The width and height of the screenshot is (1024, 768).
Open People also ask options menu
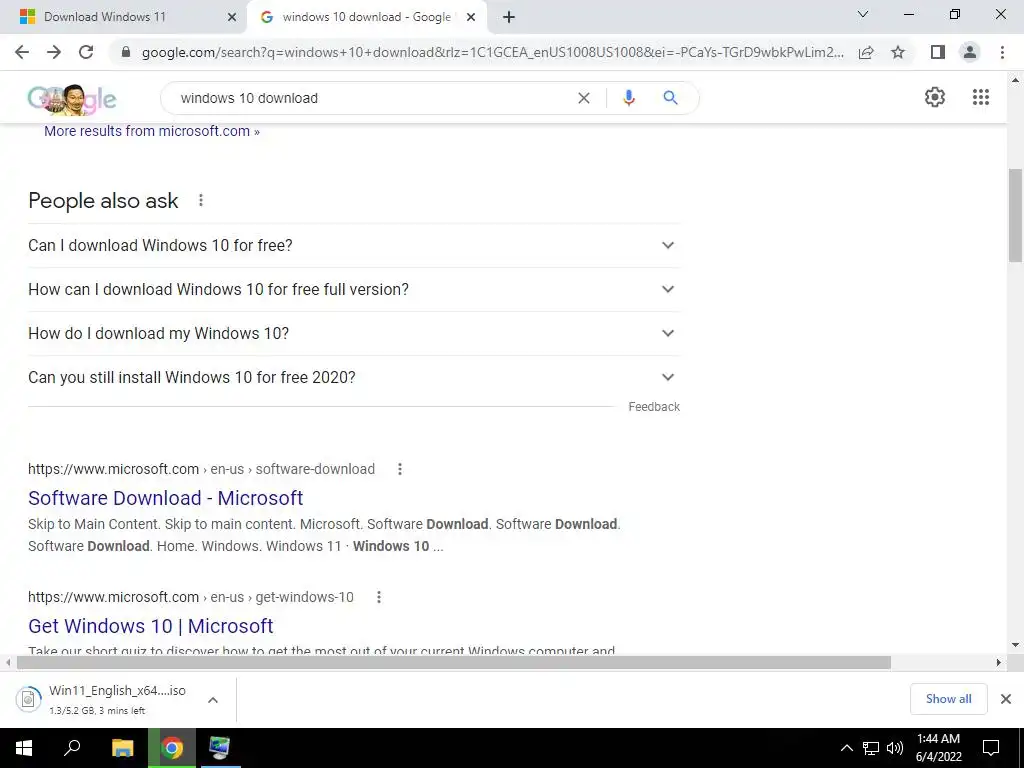click(x=201, y=200)
